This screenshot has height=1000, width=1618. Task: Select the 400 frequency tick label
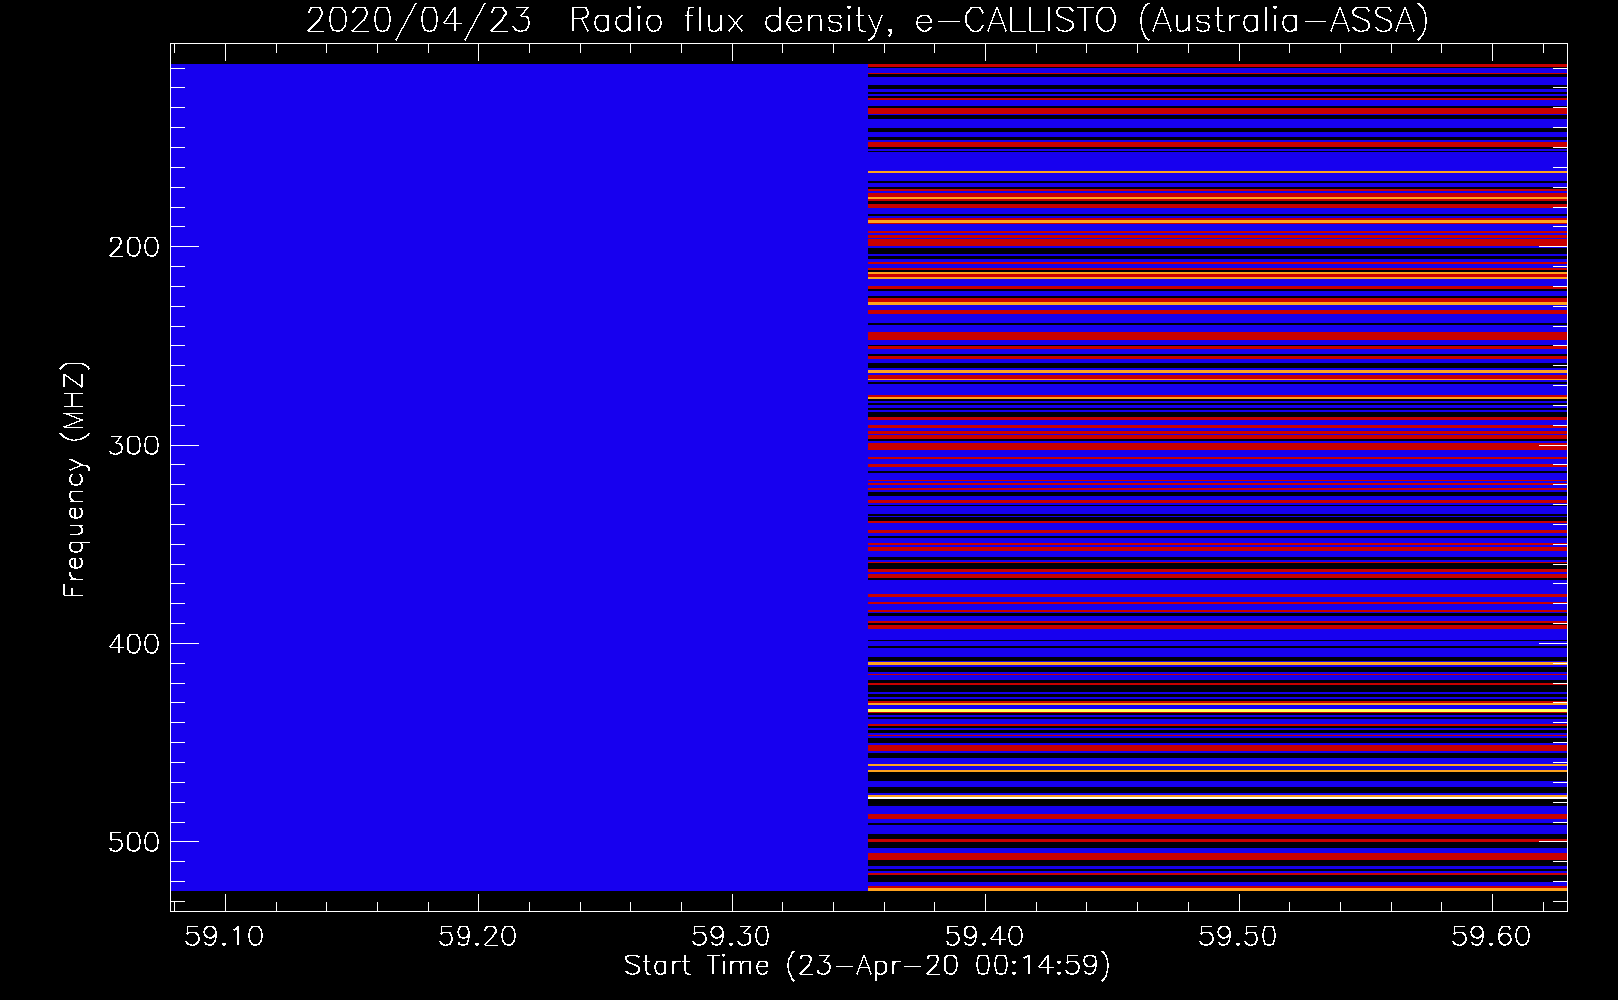coord(133,644)
